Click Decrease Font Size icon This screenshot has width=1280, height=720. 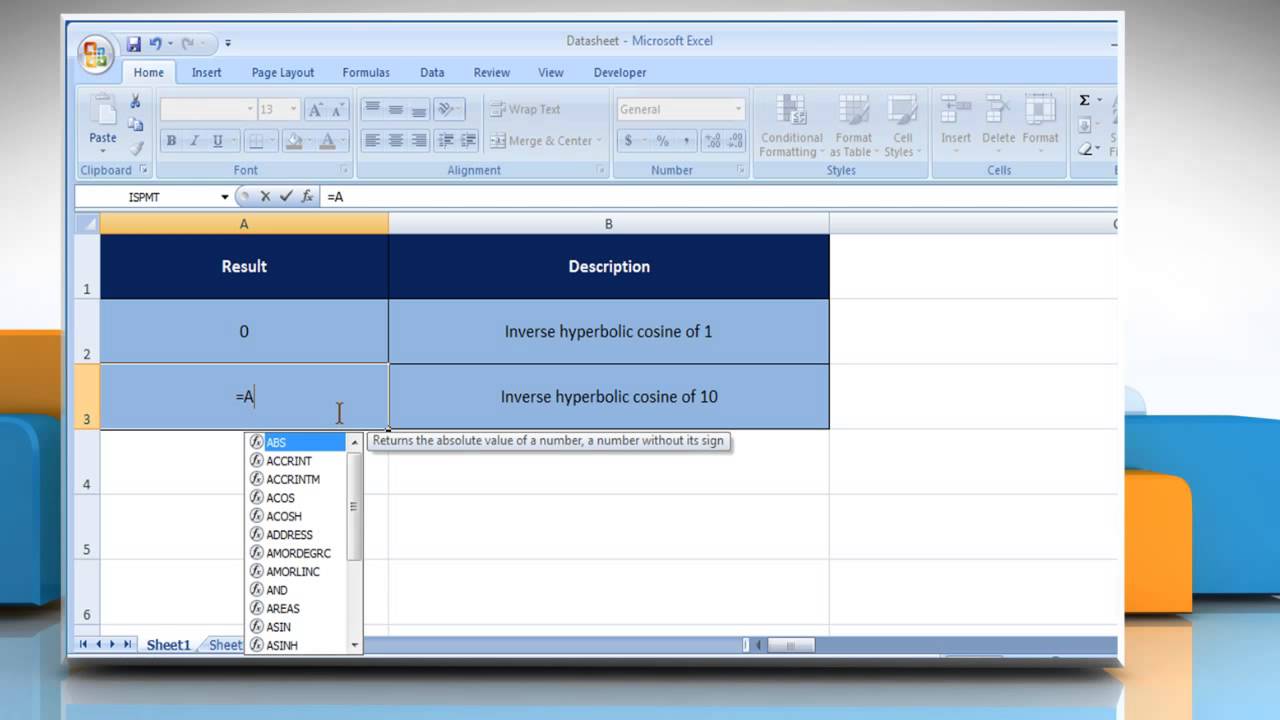[x=338, y=109]
